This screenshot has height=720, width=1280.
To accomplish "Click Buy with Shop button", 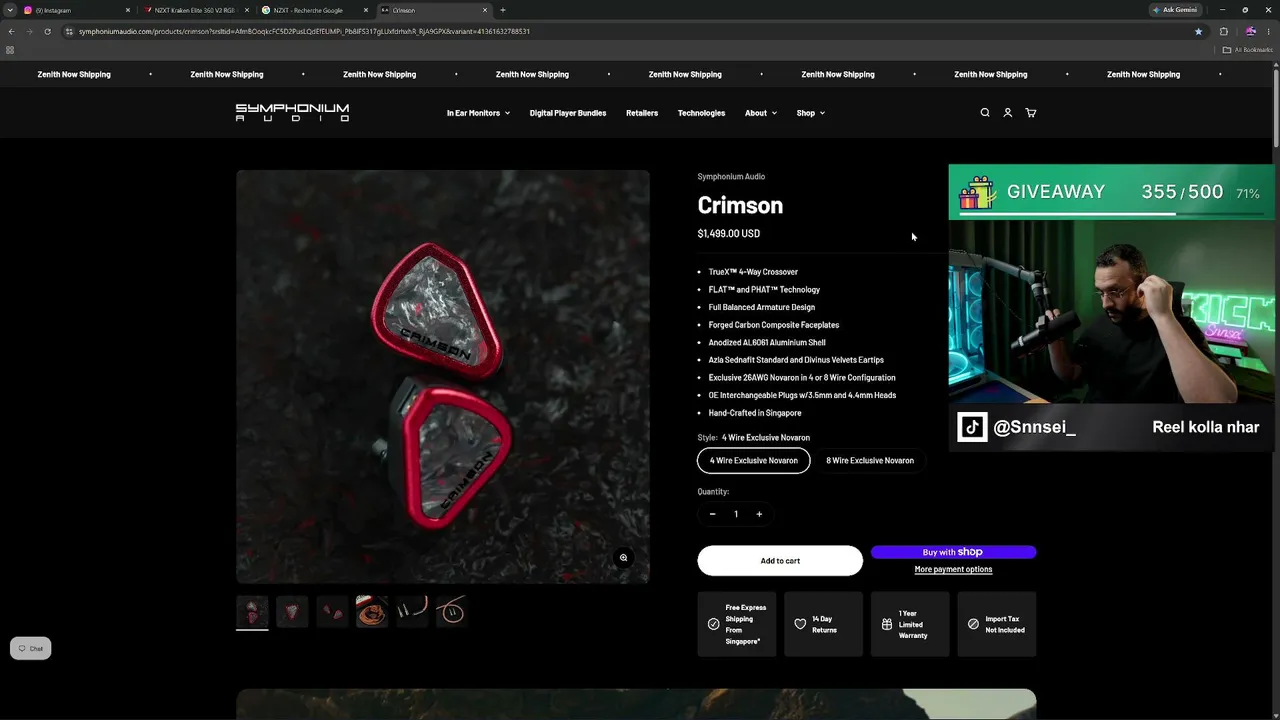I will 953,552.
